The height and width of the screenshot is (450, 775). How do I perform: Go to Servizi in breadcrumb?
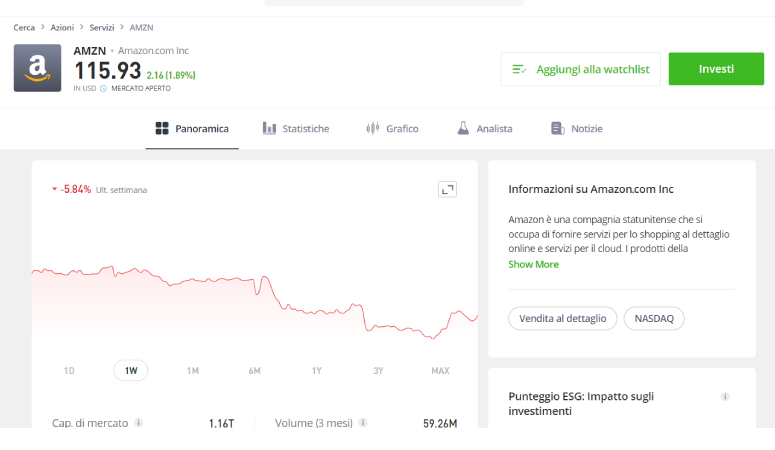tap(102, 28)
